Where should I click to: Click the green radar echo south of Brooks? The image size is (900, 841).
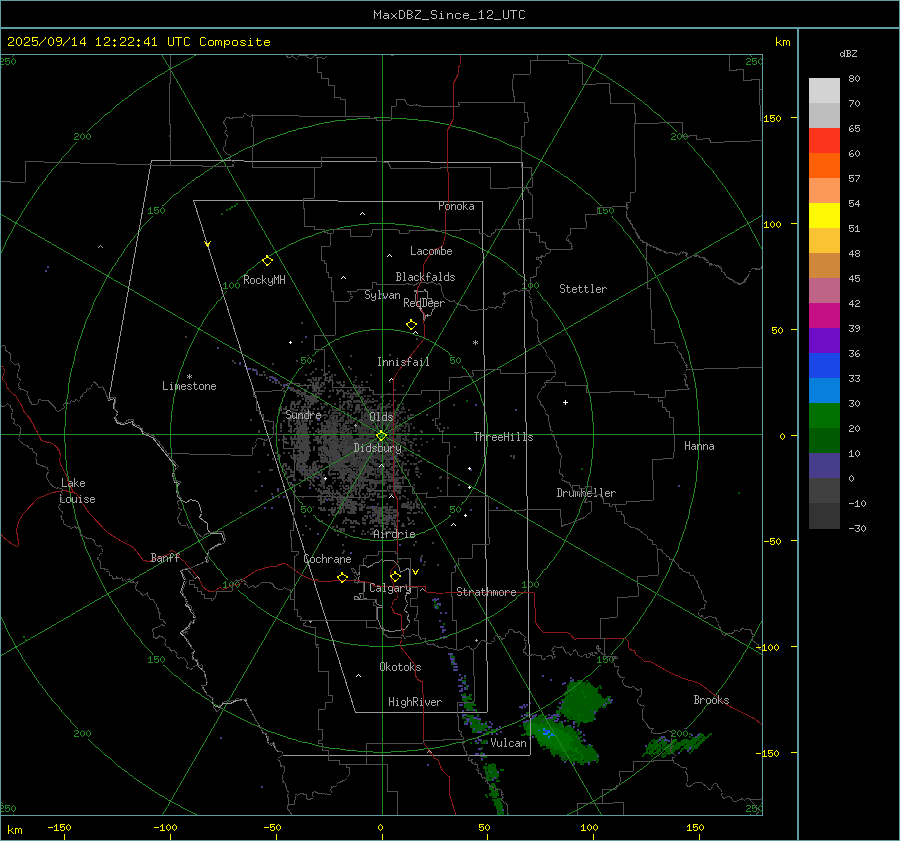676,745
